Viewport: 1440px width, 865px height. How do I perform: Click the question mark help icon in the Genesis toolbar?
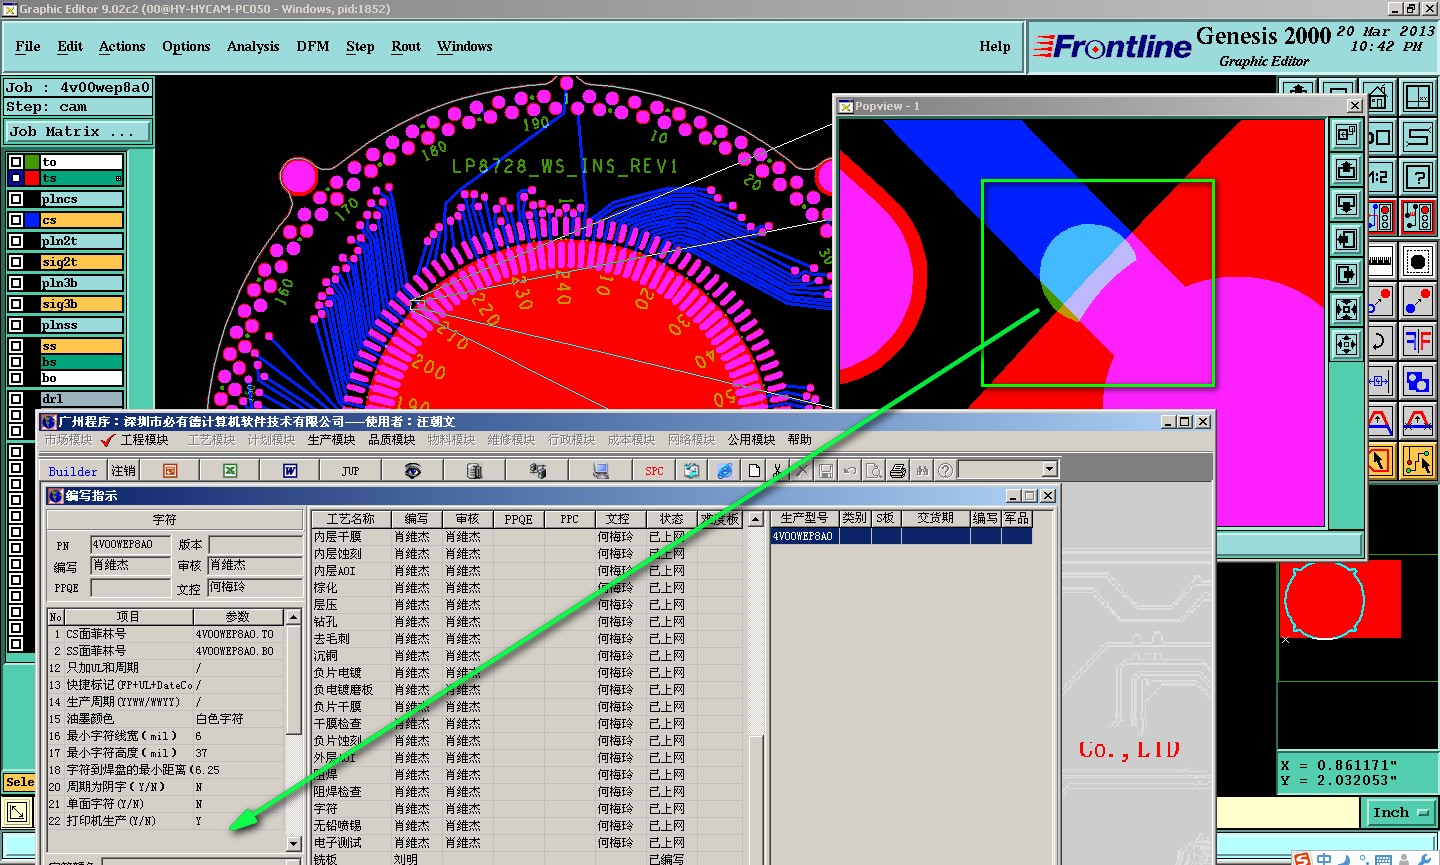pos(1418,177)
